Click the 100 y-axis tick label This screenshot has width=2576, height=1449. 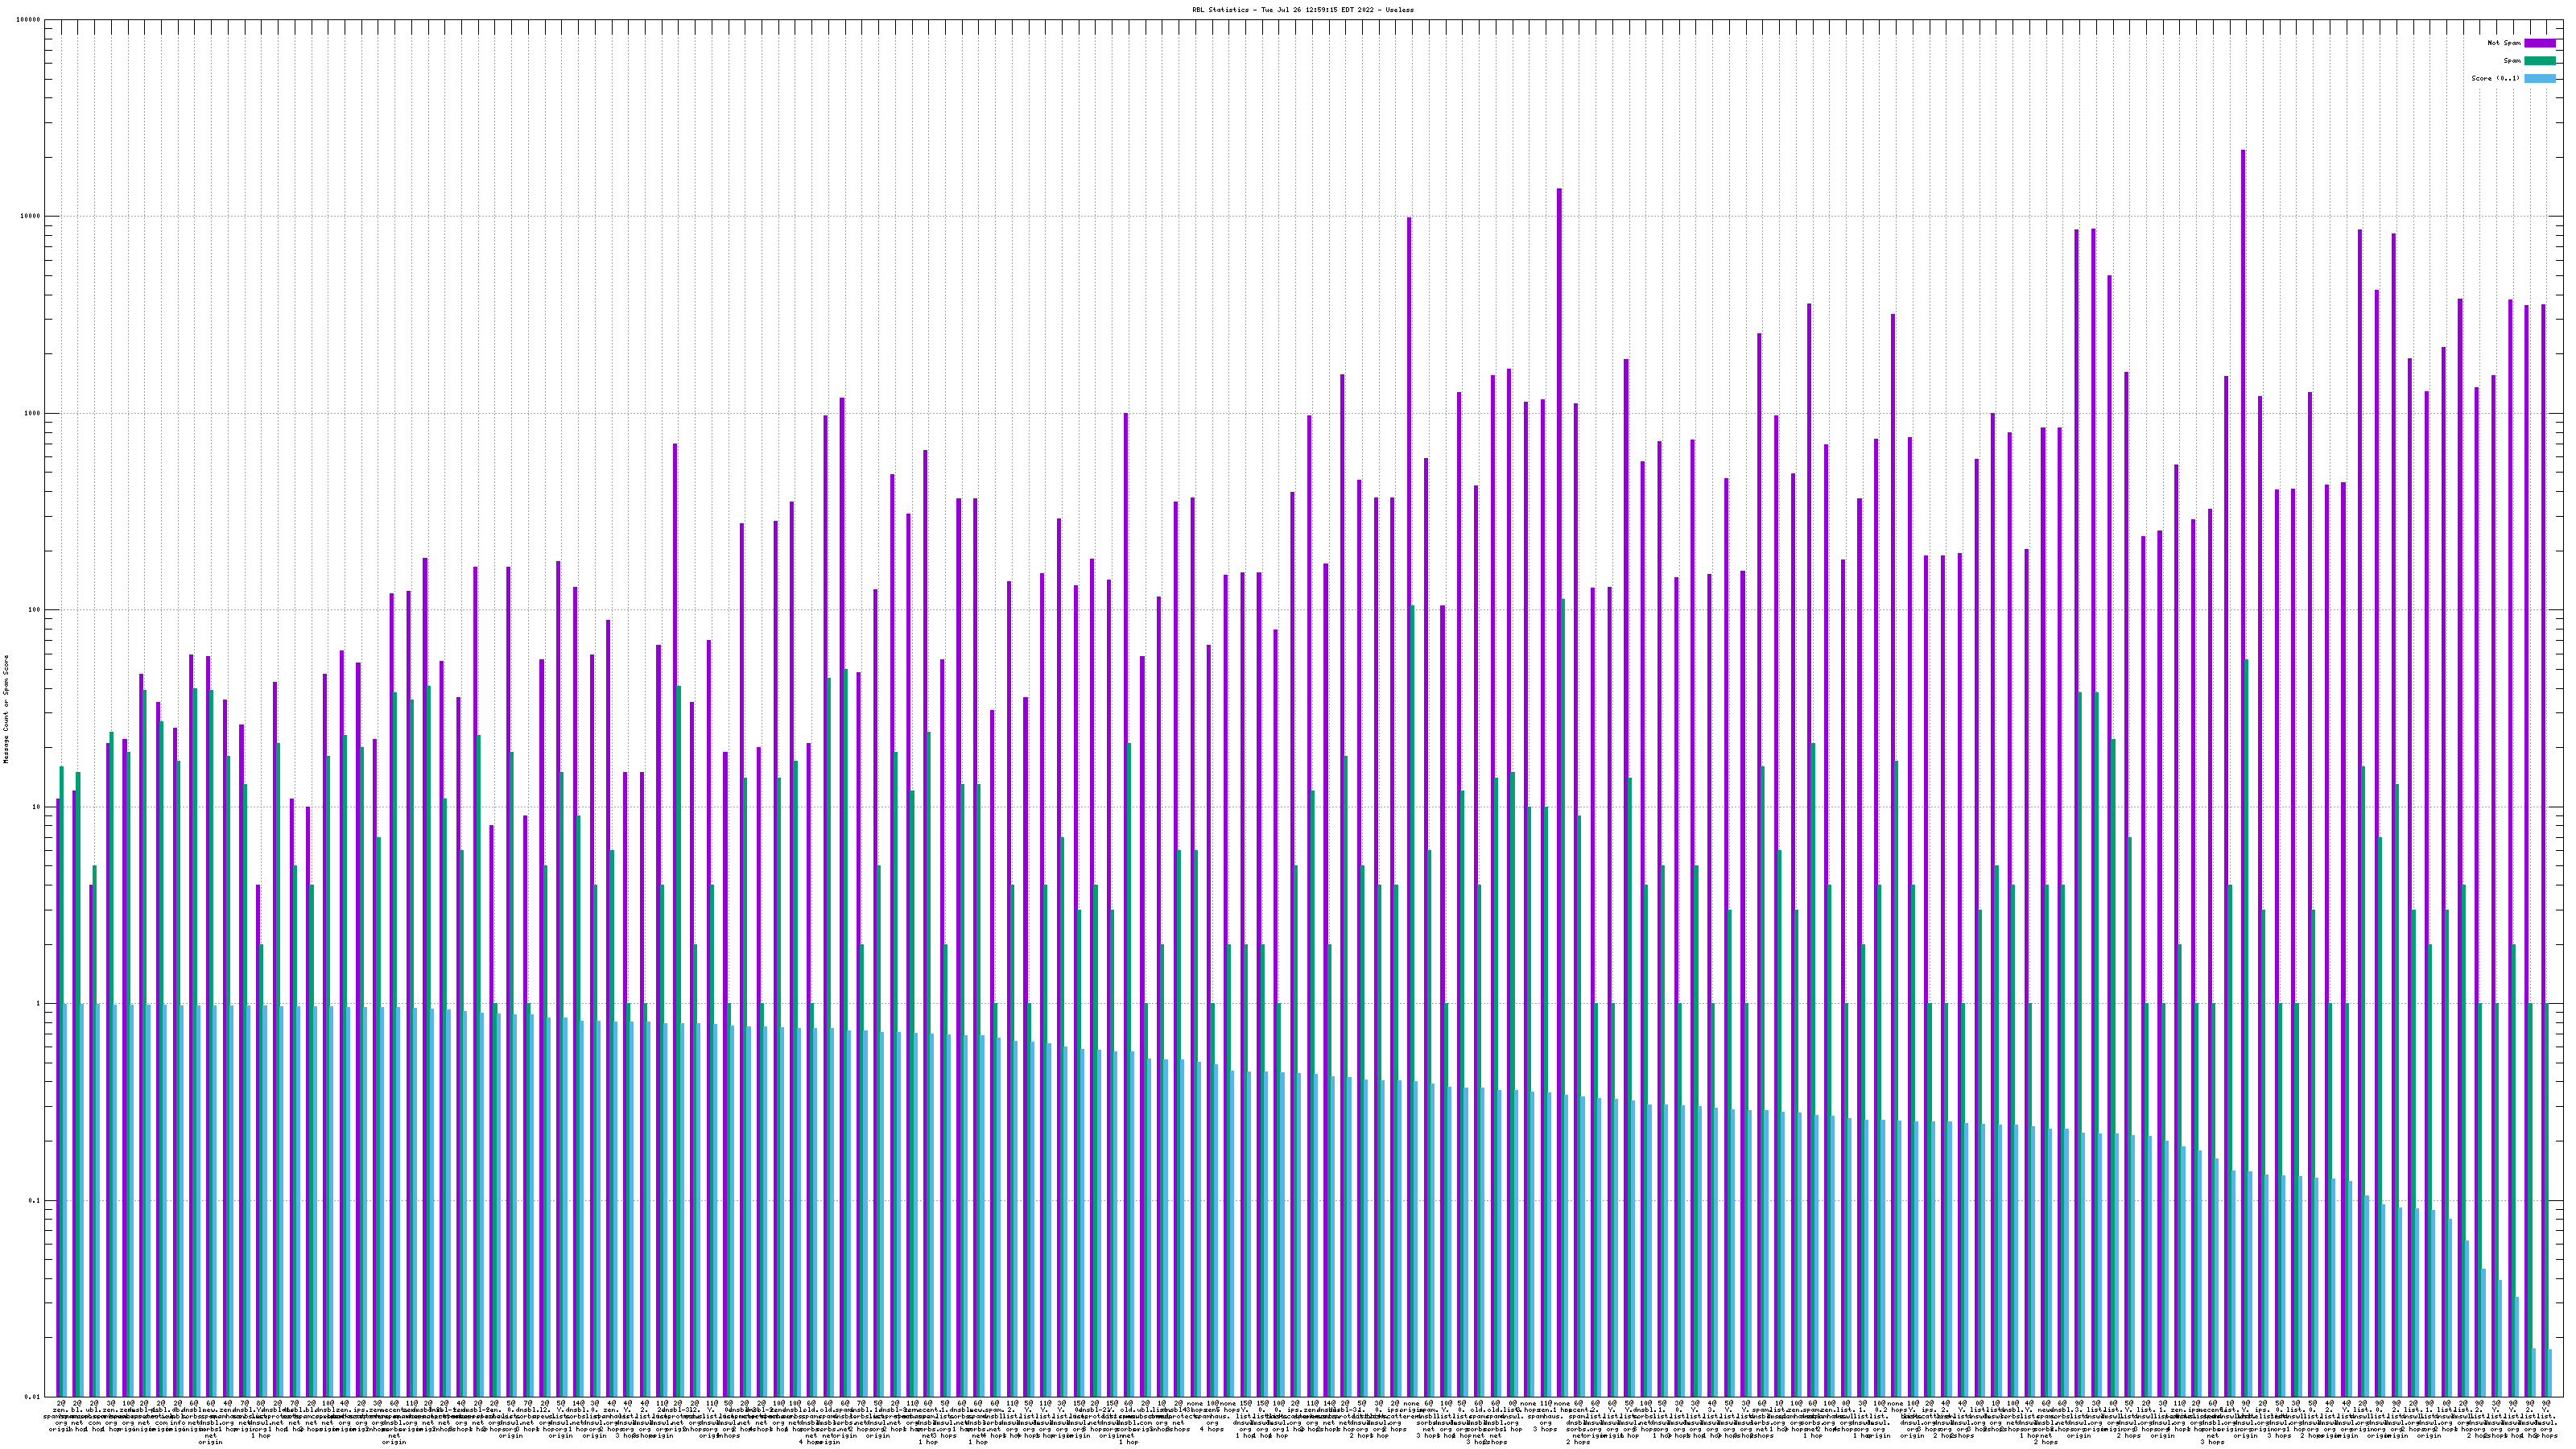[x=35, y=610]
